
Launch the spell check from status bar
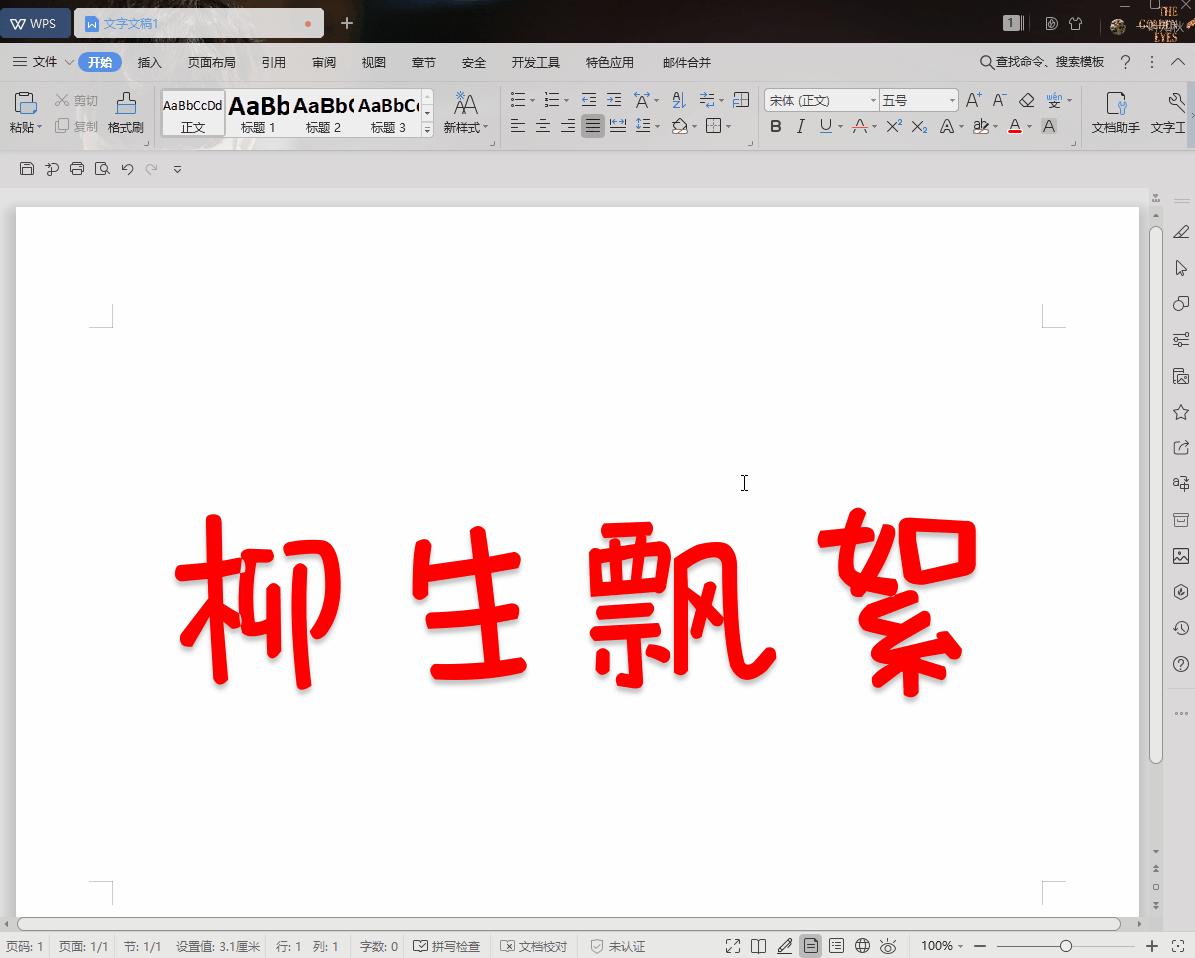pos(447,946)
